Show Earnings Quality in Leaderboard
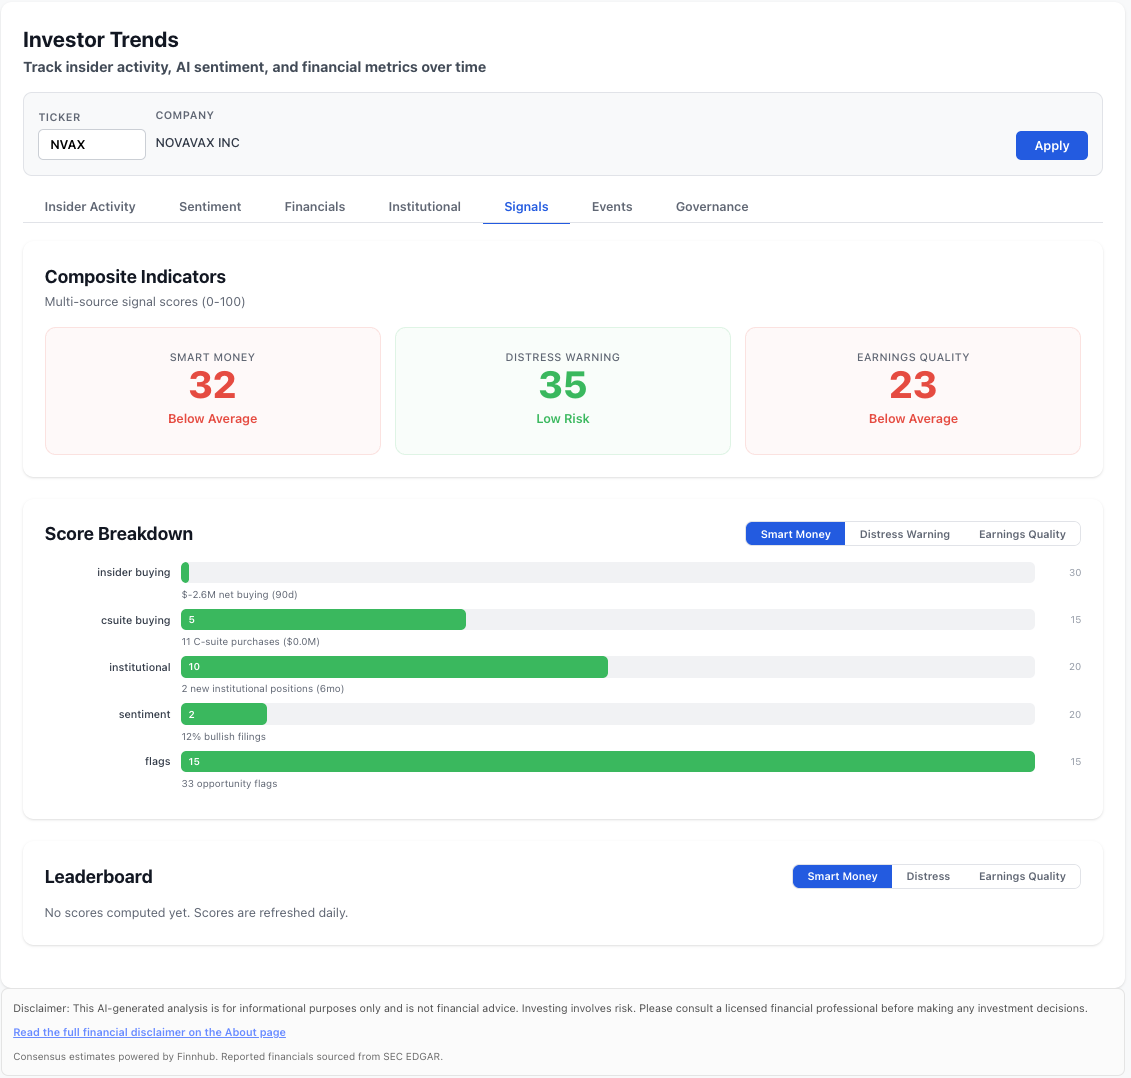 pyautogui.click(x=1022, y=876)
